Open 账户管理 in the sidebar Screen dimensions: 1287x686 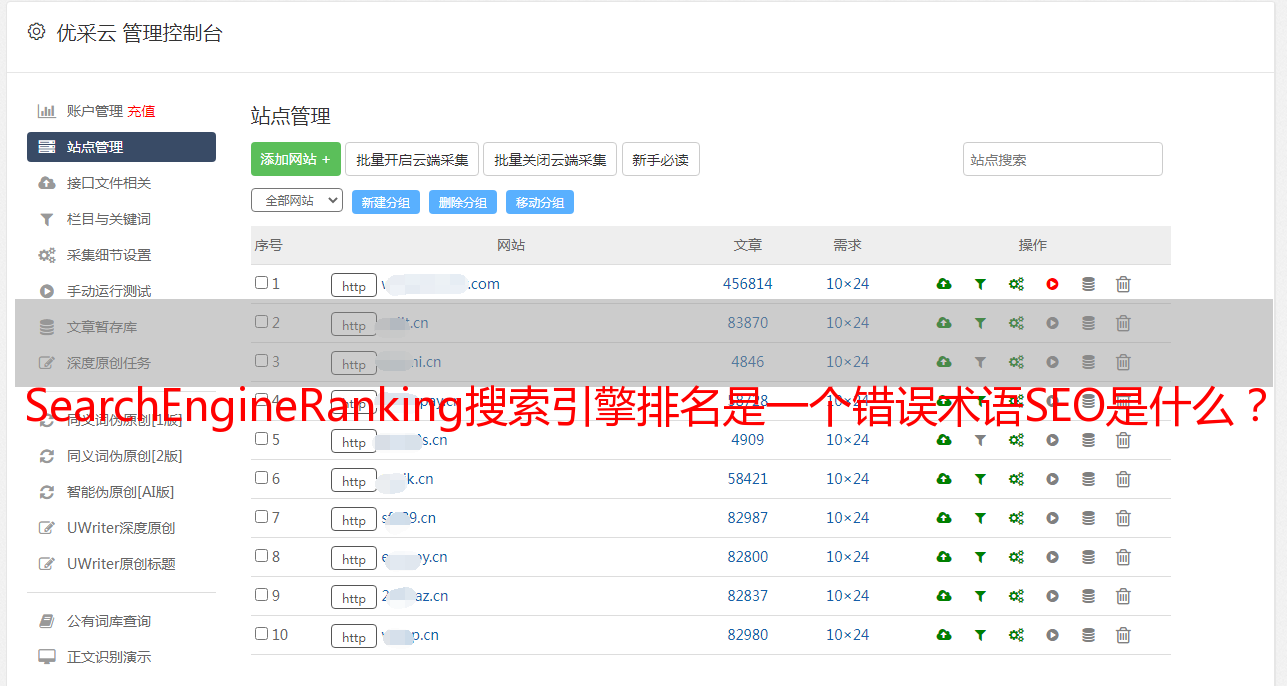click(x=94, y=111)
